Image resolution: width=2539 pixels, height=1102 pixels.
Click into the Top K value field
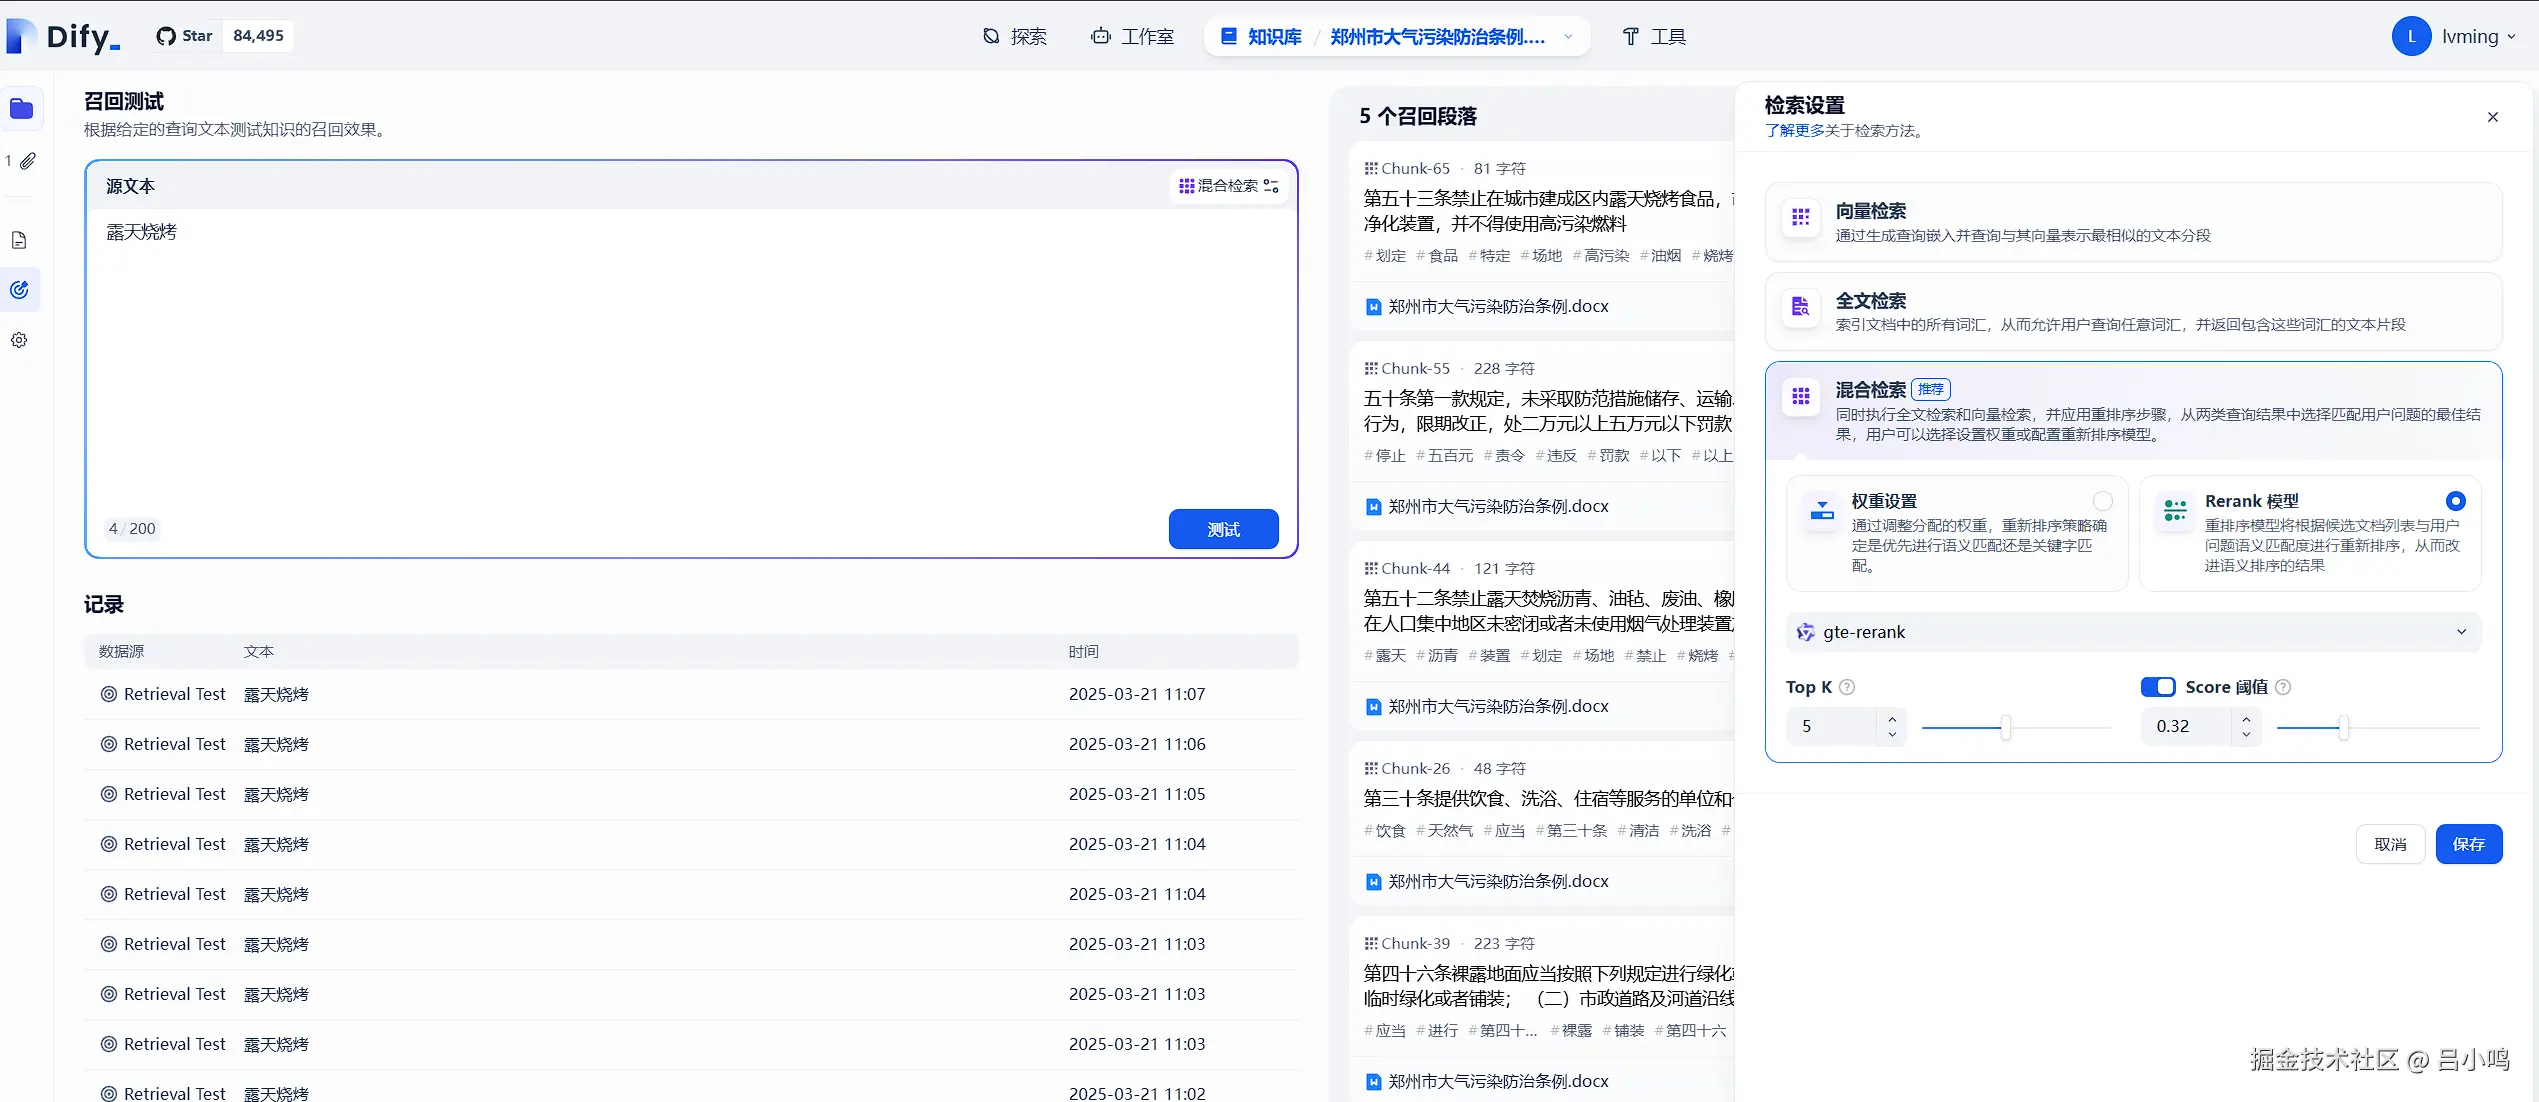[1833, 726]
